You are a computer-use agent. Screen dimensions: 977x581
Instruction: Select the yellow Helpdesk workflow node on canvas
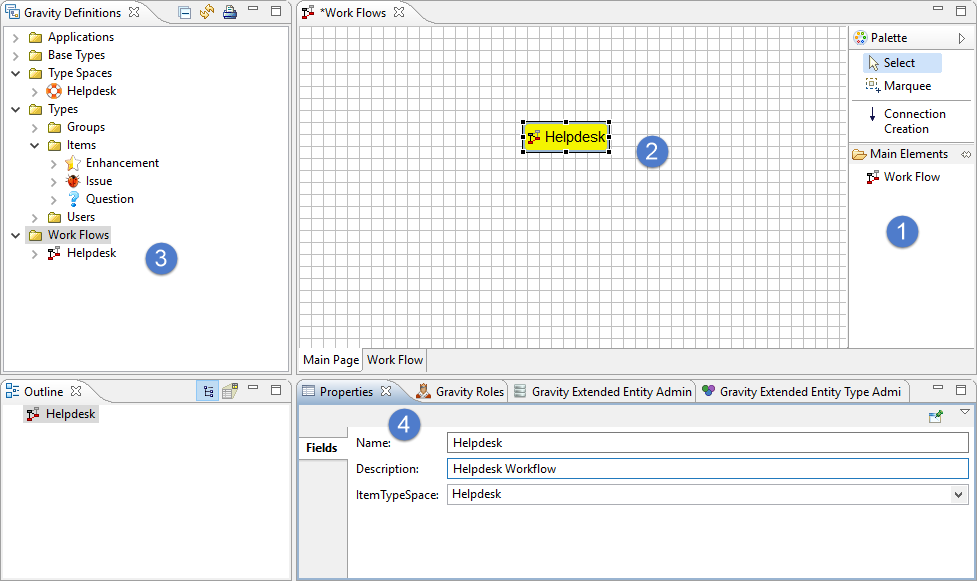pyautogui.click(x=566, y=137)
